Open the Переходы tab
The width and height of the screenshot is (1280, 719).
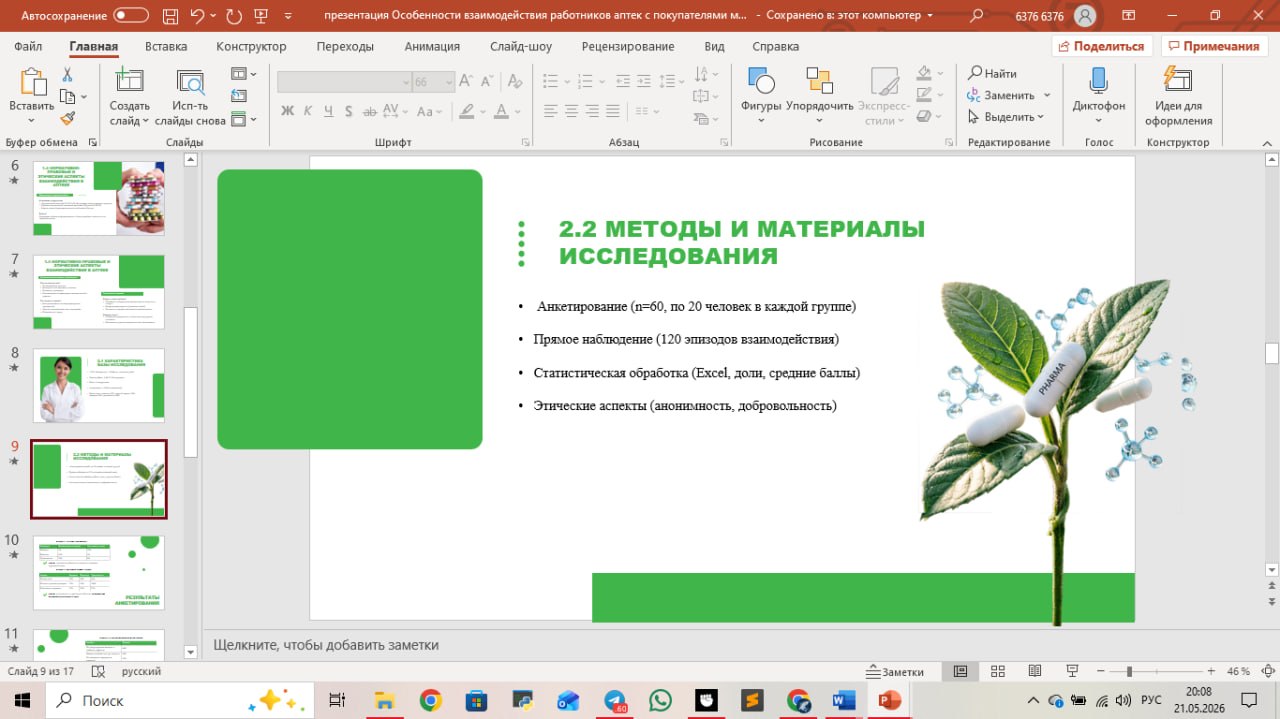click(345, 46)
